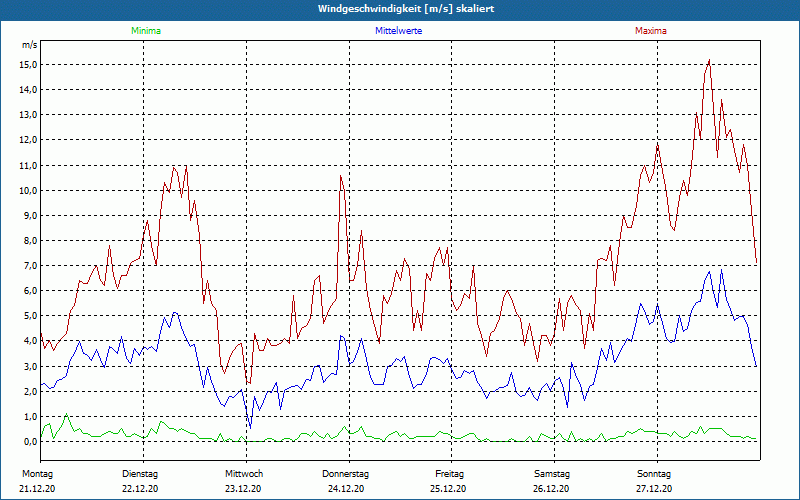The height and width of the screenshot is (500, 800).
Task: Click the '8,0' y-axis value
Action: [x=30, y=240]
